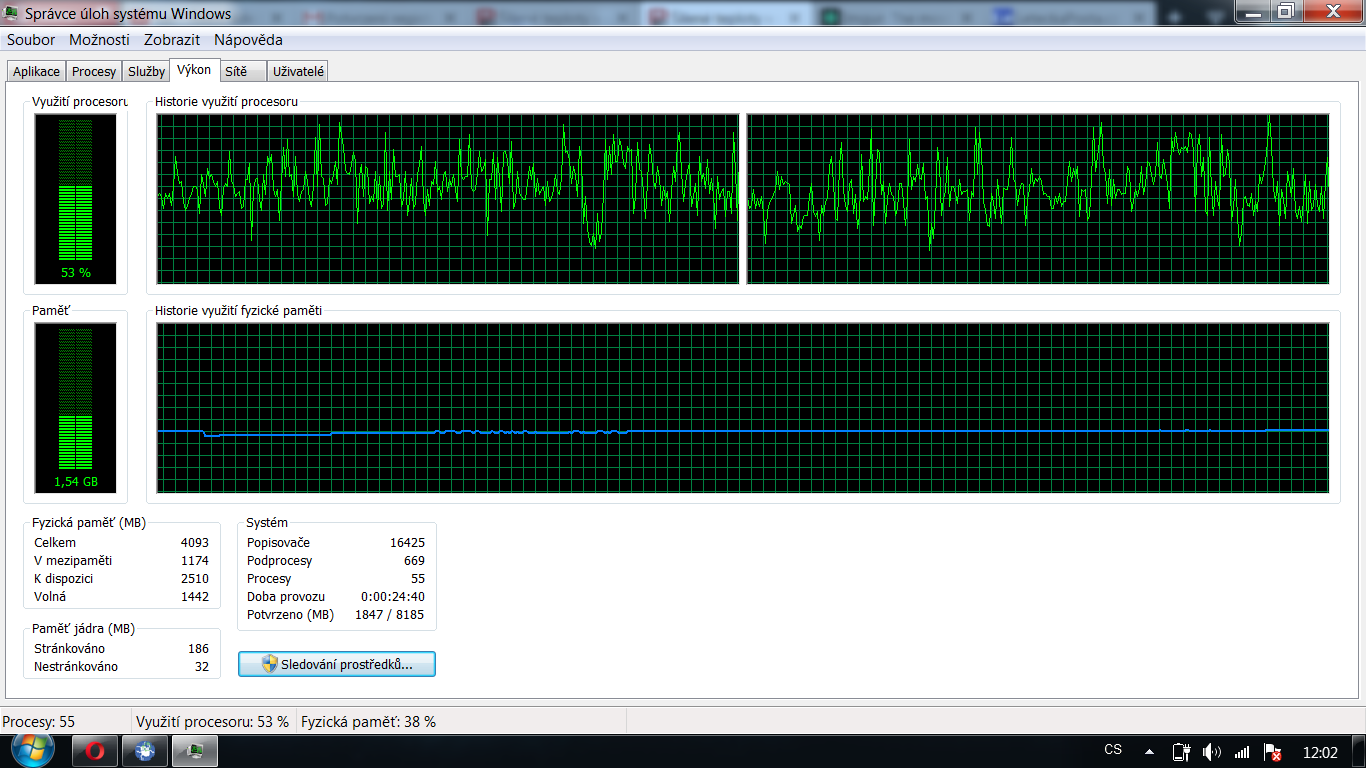This screenshot has height=768, width=1366.
Task: Click the Historie využití fyzické paměti heading
Action: click(x=238, y=311)
